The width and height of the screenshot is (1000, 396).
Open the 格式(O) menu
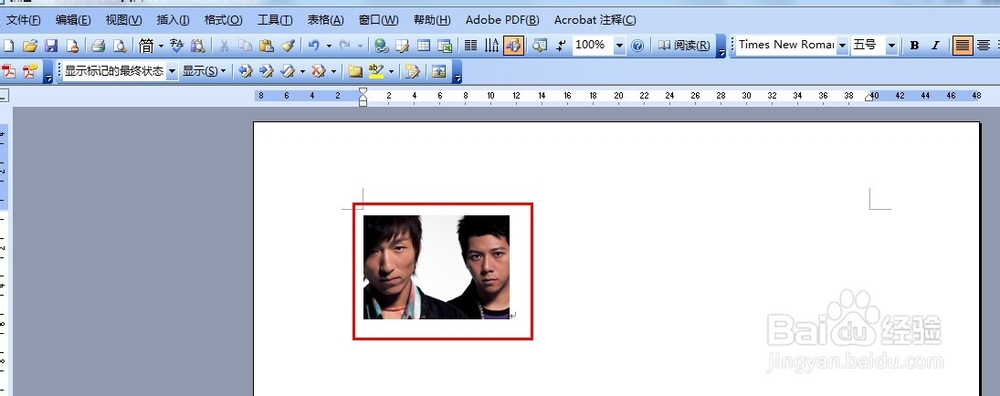223,20
